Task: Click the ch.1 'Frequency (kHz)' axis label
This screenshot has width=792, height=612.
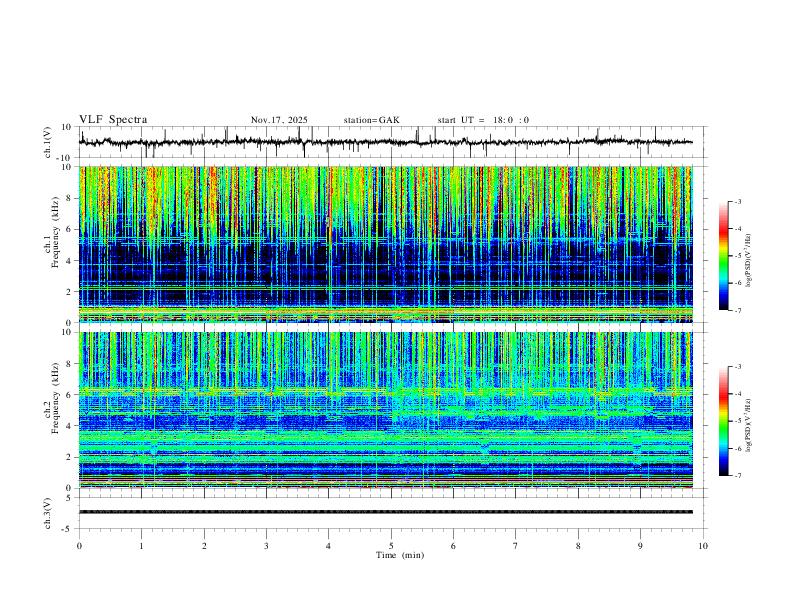Action: (56, 232)
